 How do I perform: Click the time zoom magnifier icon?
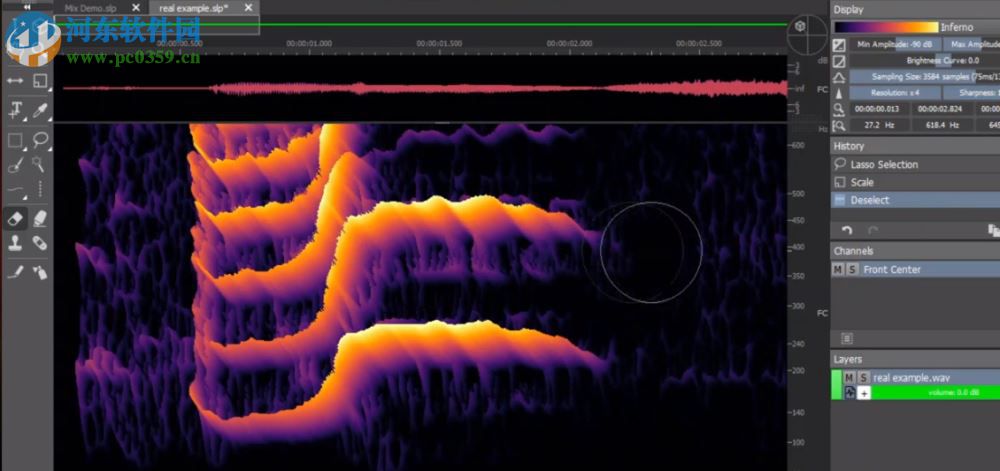pyautogui.click(x=839, y=109)
